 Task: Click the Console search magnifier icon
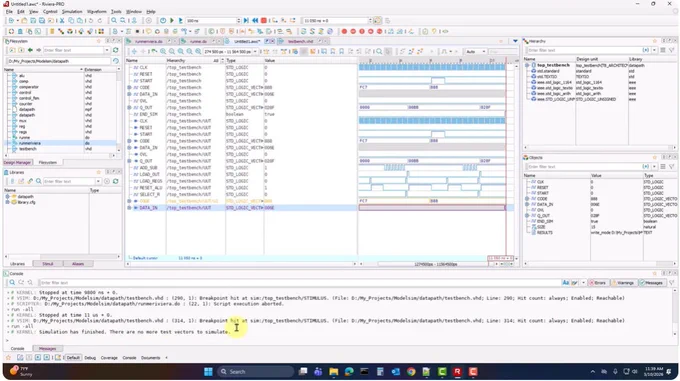click(x=12, y=283)
